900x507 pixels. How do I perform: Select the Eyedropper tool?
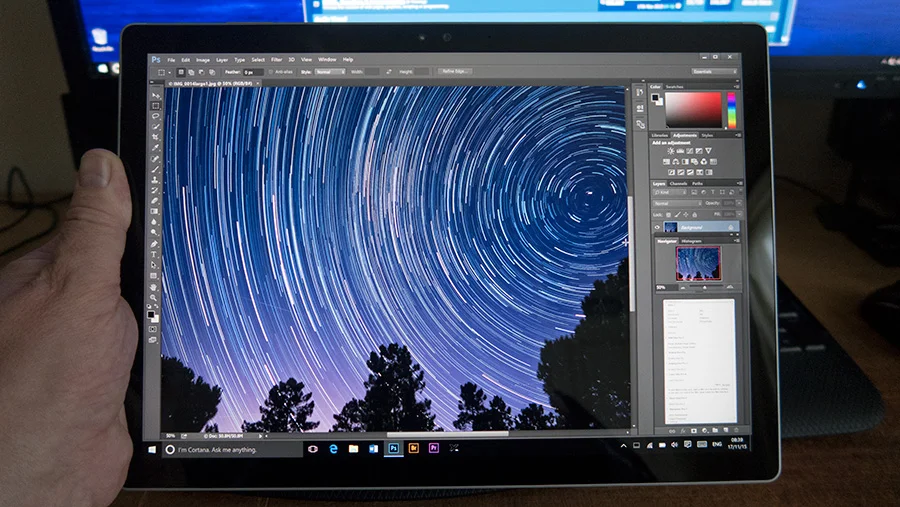pyautogui.click(x=156, y=148)
